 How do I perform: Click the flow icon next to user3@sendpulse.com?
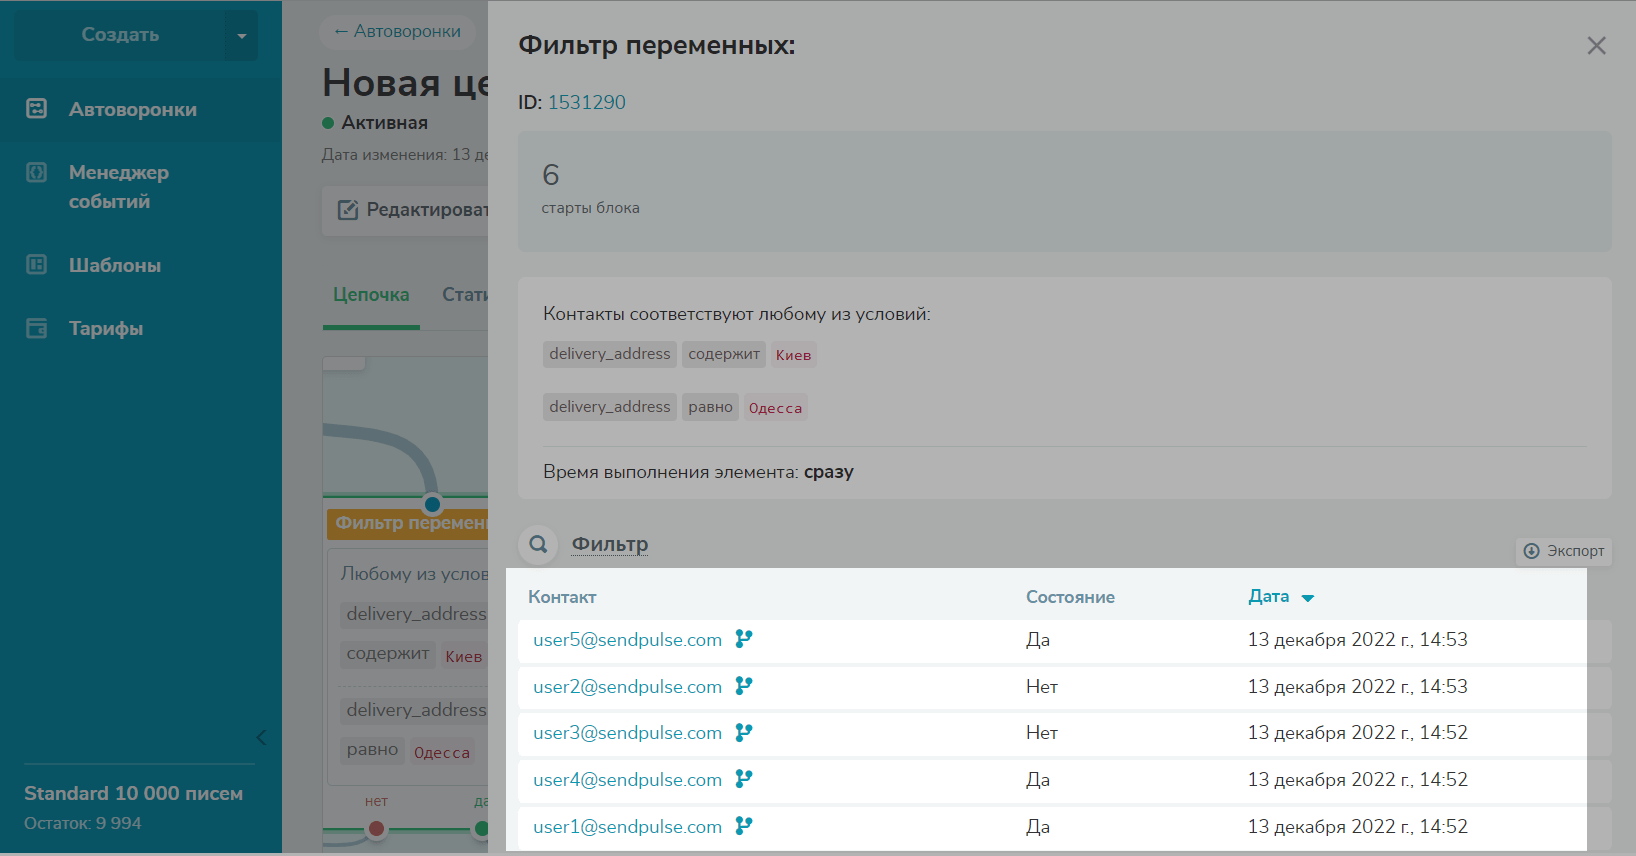pyautogui.click(x=744, y=733)
